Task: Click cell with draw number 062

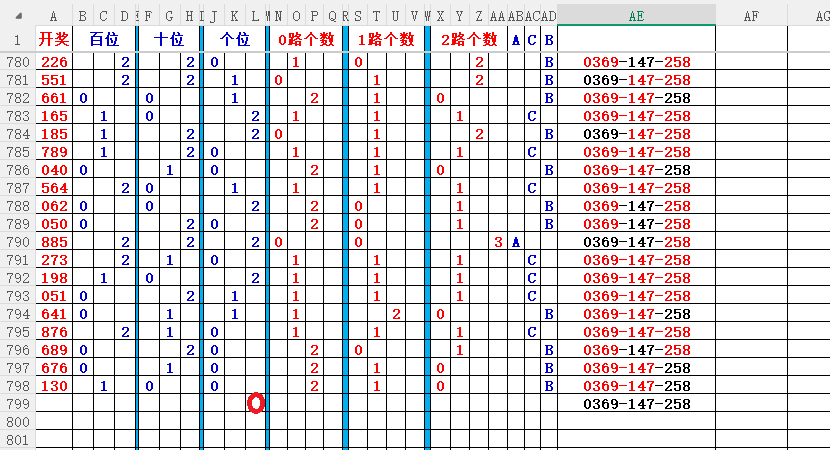Action: (53, 206)
